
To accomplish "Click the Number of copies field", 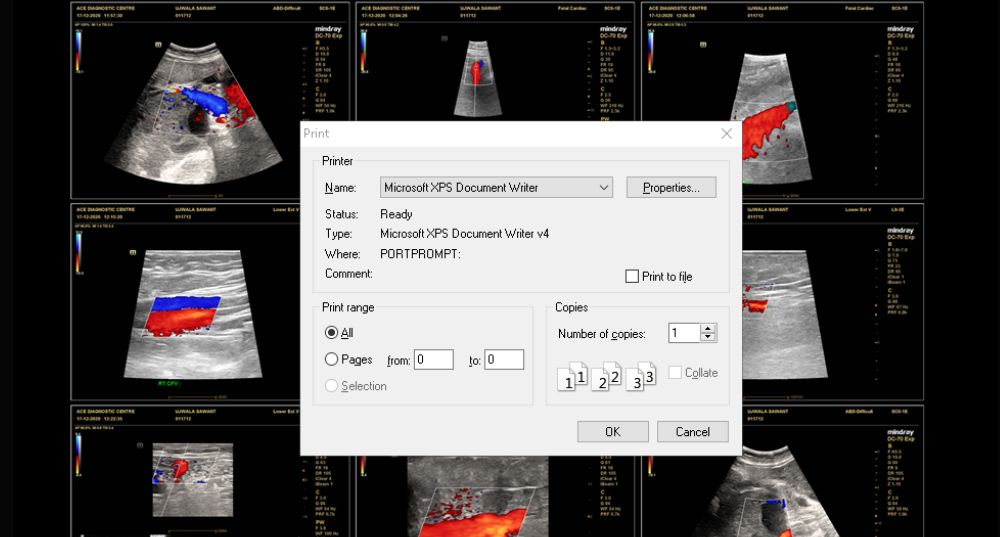I will tap(684, 333).
